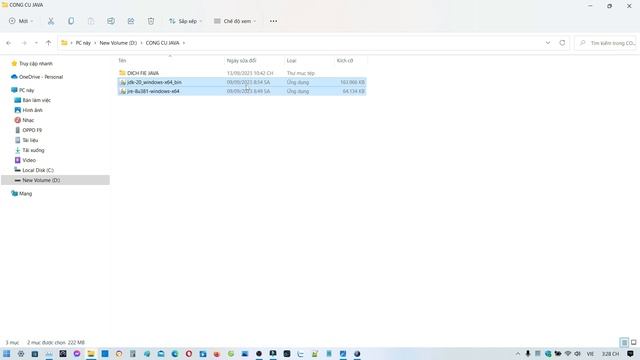
Task: Click the Share icon in the toolbar
Action: coord(131,21)
